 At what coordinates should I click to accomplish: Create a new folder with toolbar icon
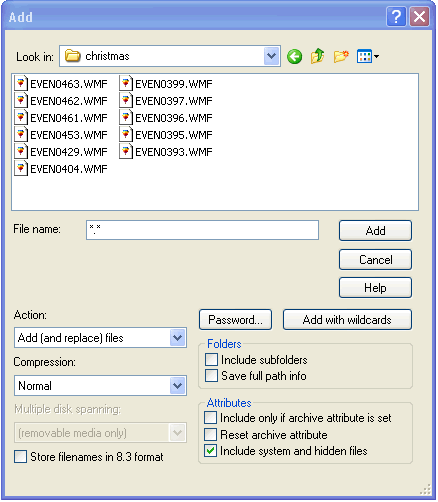(x=341, y=56)
